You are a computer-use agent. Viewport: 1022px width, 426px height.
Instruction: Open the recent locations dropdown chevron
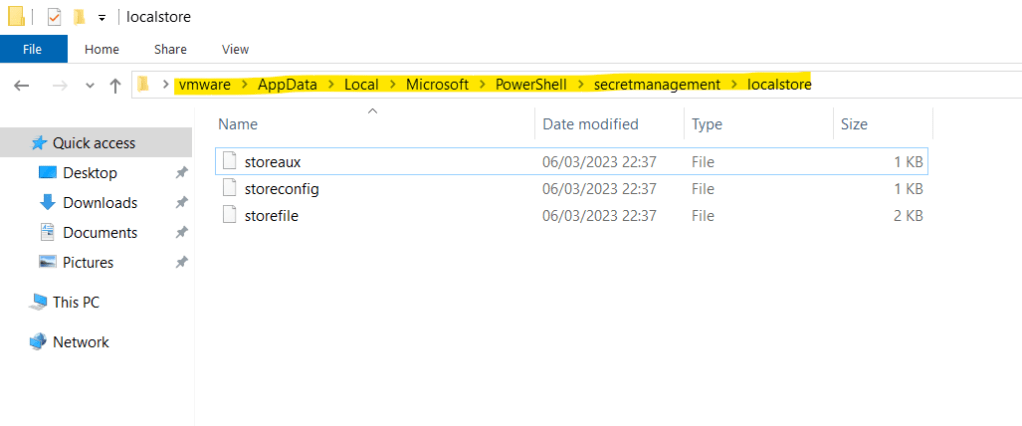click(88, 86)
